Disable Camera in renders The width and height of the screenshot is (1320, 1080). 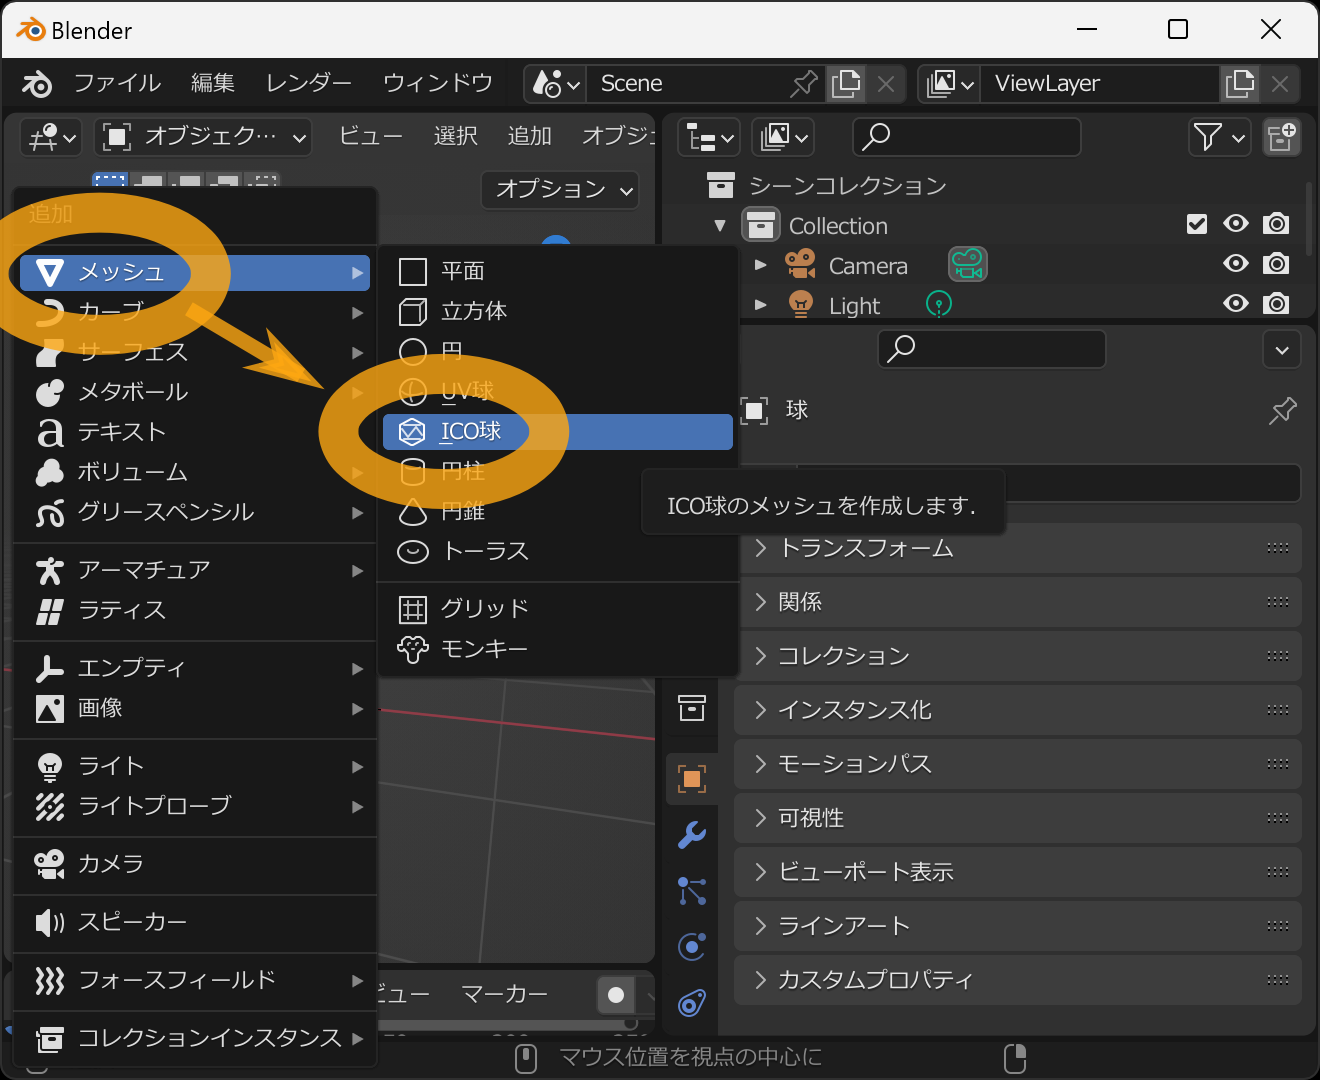click(x=1276, y=264)
